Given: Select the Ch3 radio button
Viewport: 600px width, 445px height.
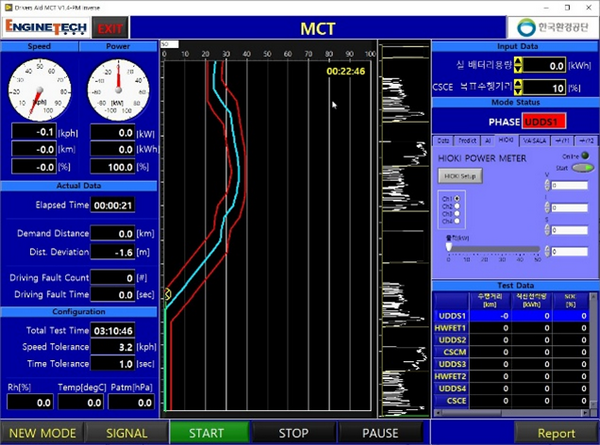Looking at the screenshot, I should (457, 214).
